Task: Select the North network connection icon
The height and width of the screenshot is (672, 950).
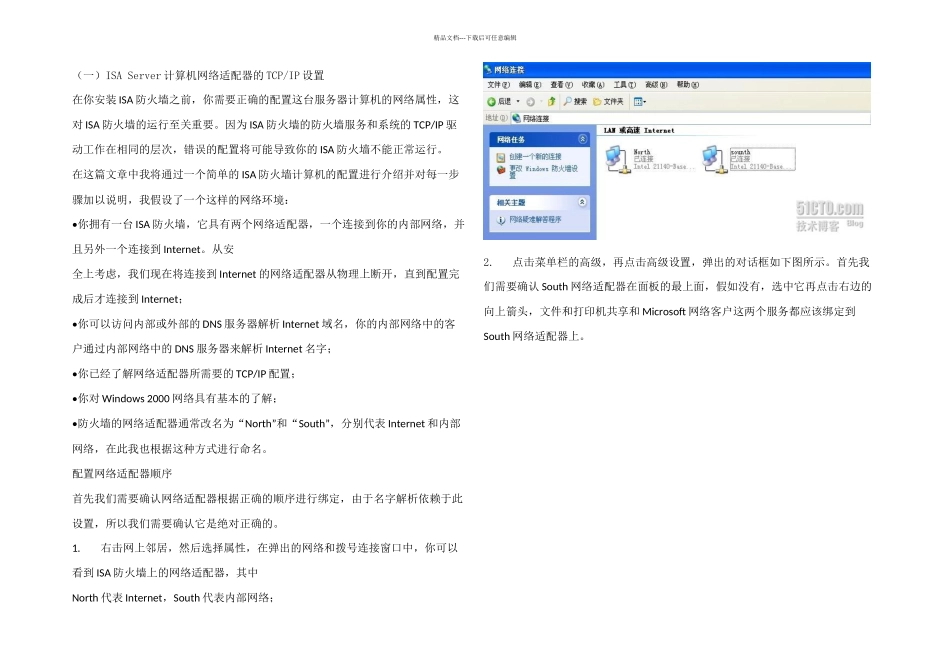Action: (617, 159)
